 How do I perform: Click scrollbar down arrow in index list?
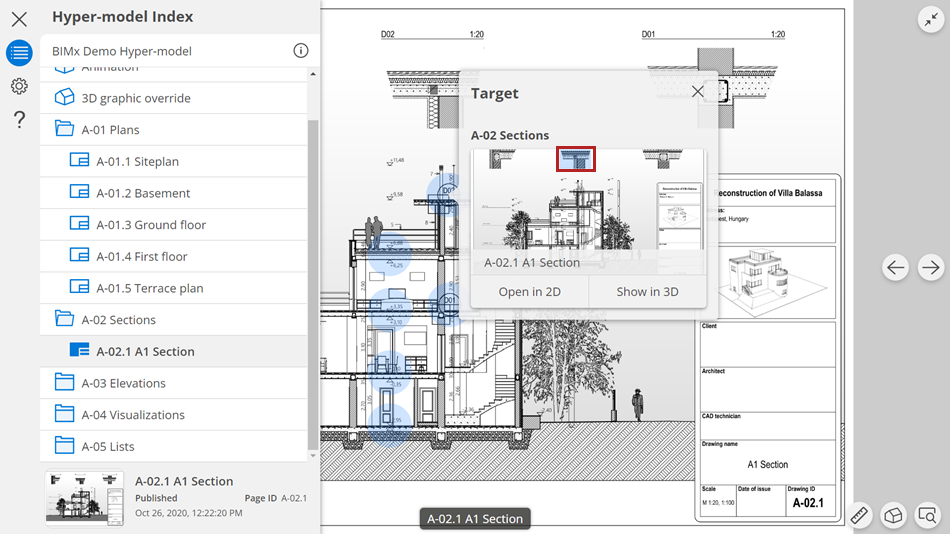(313, 456)
